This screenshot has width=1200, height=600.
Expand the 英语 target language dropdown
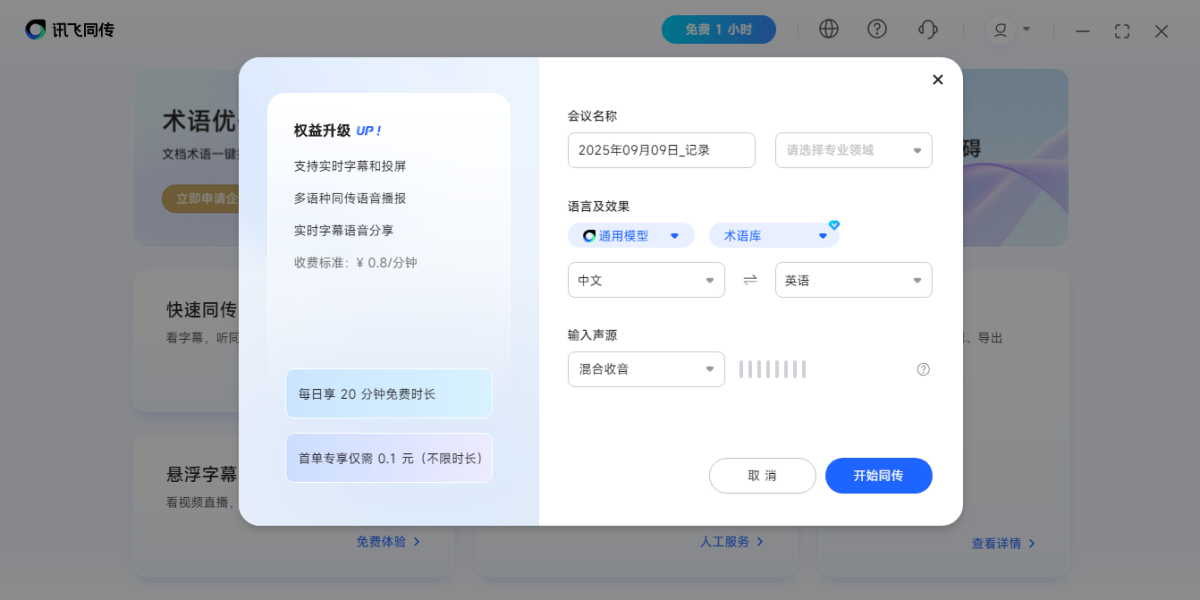[x=853, y=280]
